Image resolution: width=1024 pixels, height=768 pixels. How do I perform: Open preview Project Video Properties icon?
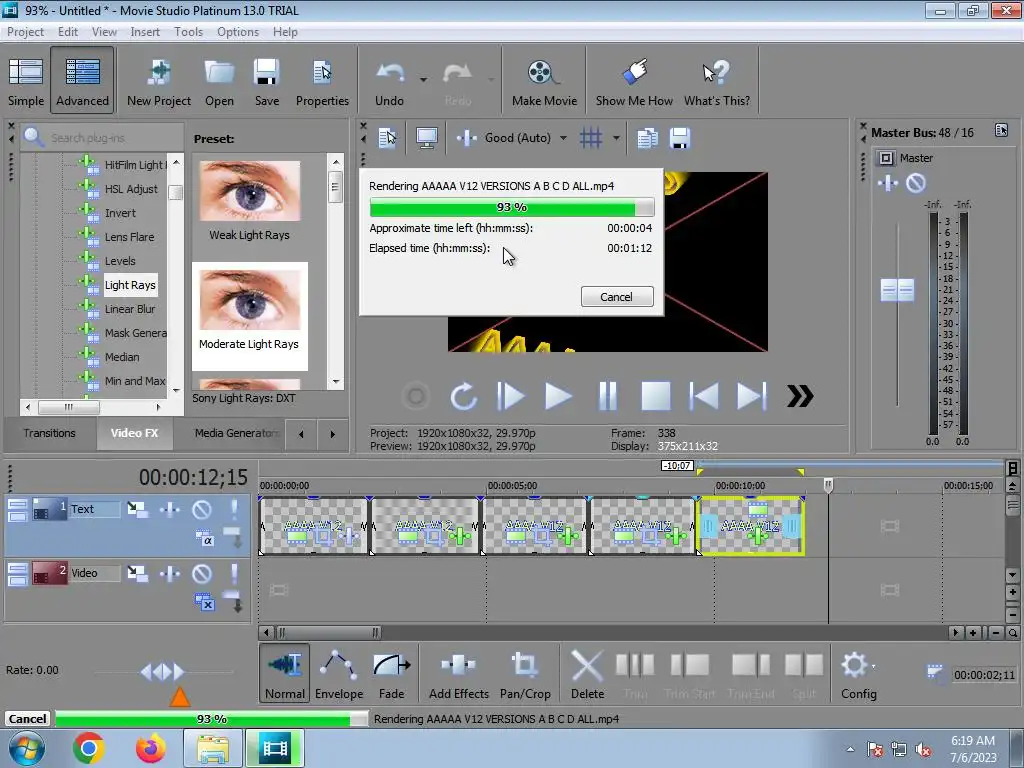pos(388,138)
